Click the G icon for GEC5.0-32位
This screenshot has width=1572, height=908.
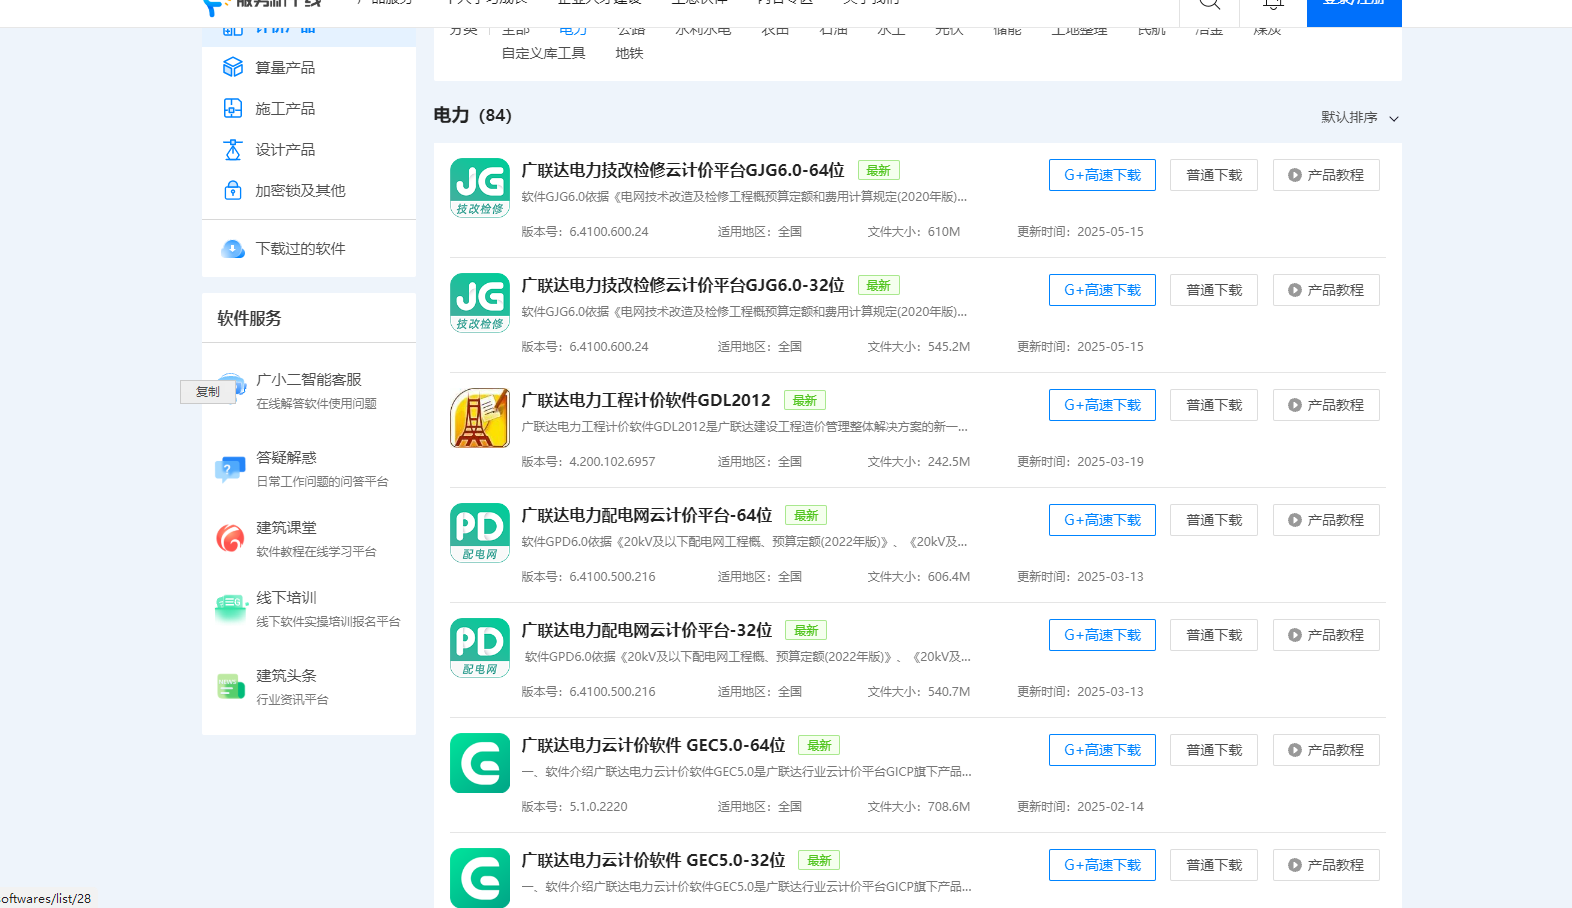(480, 877)
